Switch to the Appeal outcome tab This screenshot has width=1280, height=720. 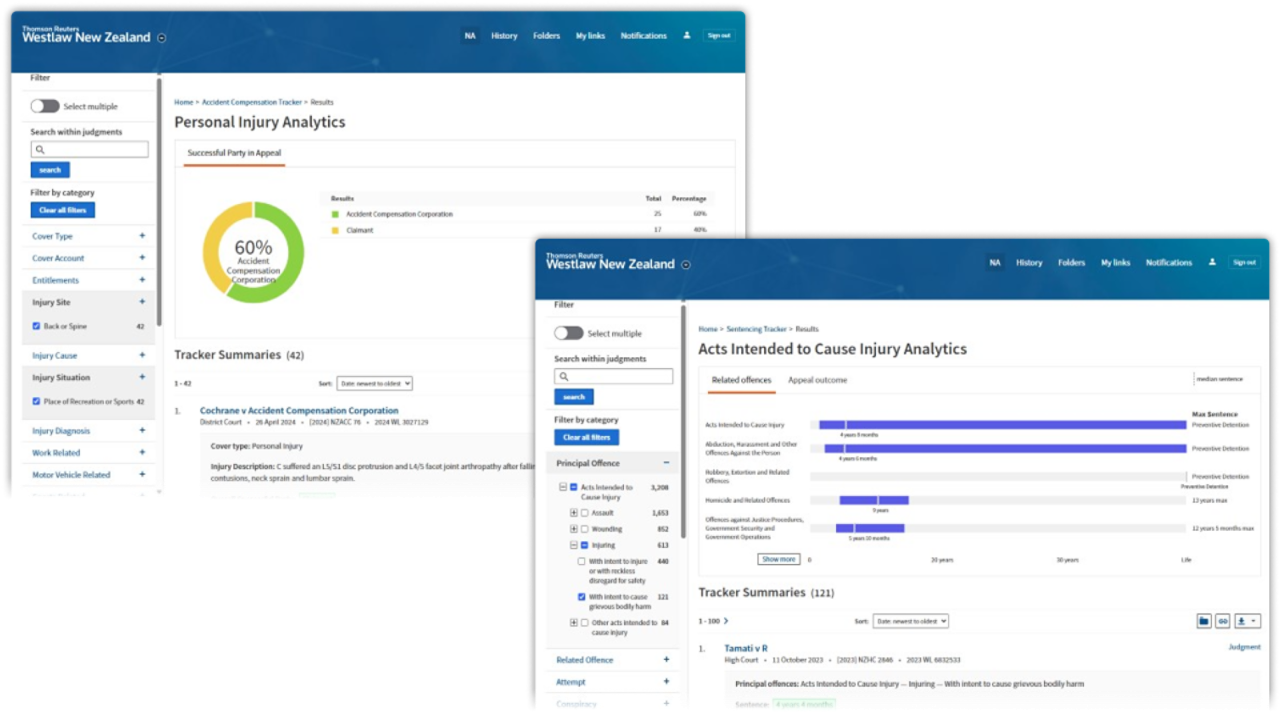coord(817,380)
